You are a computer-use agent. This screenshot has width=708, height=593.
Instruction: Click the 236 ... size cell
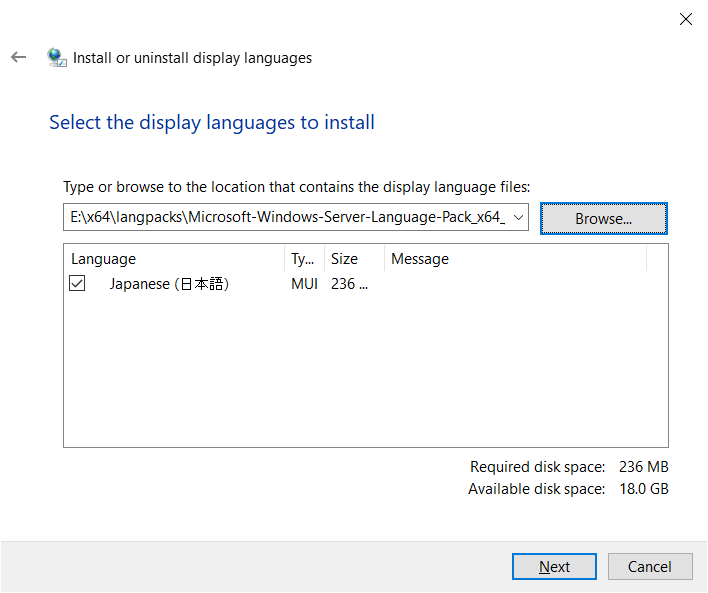[349, 284]
